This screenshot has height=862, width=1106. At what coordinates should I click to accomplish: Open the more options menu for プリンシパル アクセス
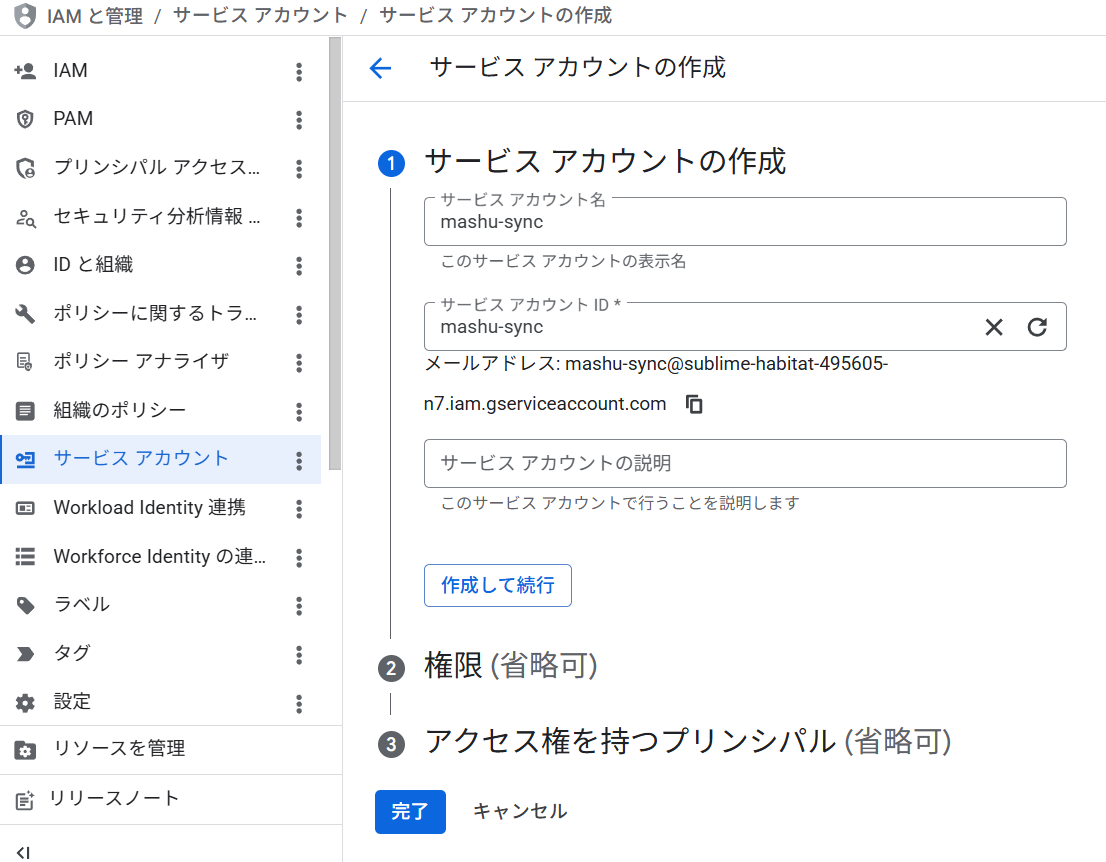tap(299, 169)
